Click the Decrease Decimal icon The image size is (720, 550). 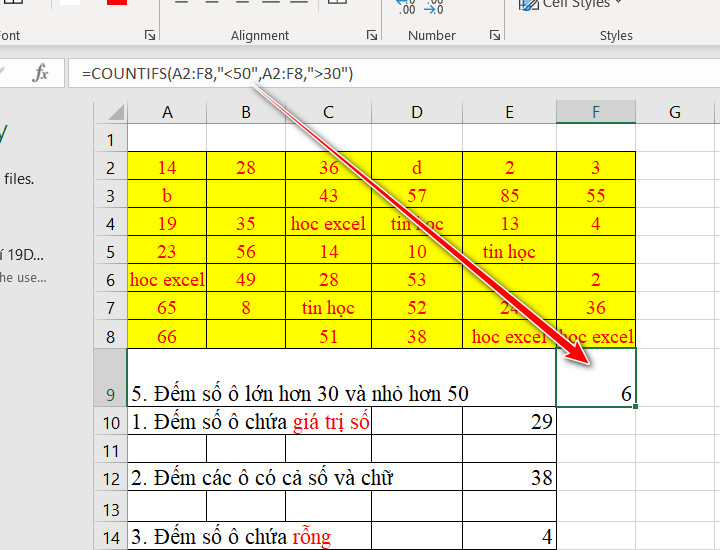point(434,7)
